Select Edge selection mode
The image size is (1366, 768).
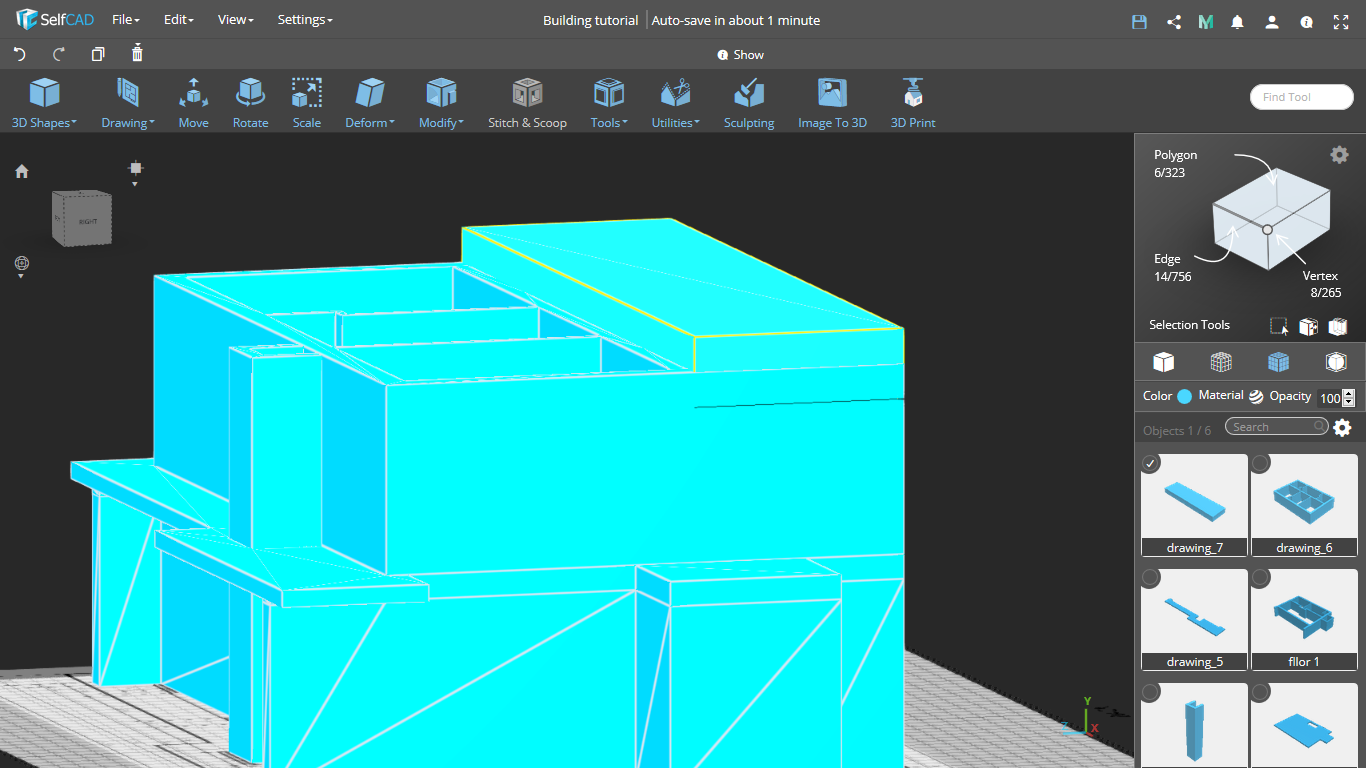pyautogui.click(x=1172, y=267)
